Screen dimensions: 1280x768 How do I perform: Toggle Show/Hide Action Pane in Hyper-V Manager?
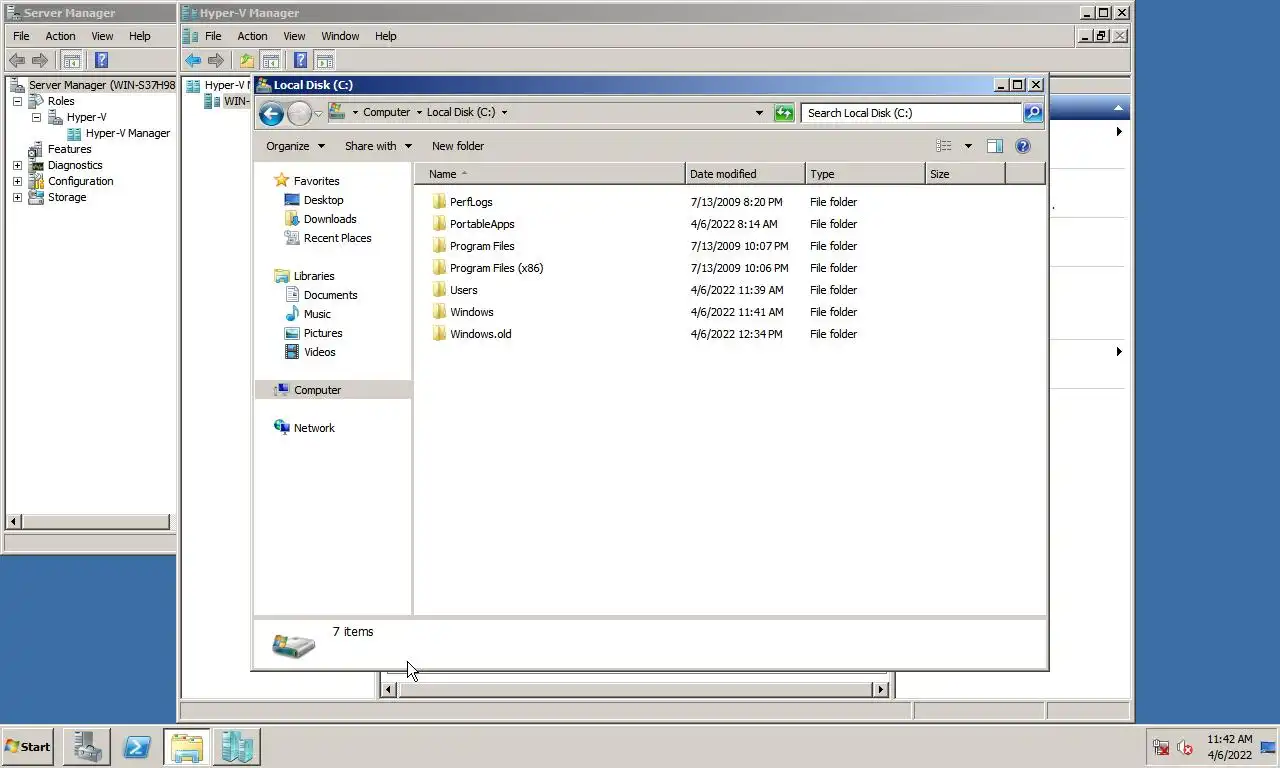(324, 61)
